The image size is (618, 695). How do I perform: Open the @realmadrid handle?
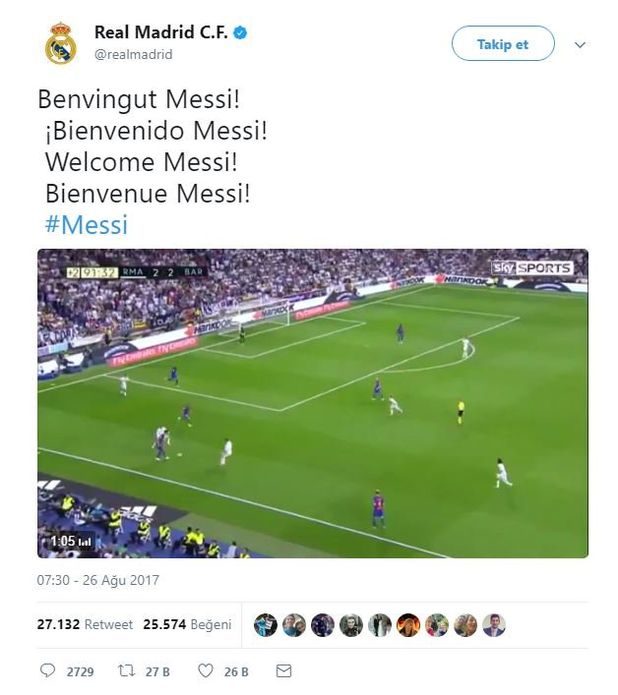point(133,55)
